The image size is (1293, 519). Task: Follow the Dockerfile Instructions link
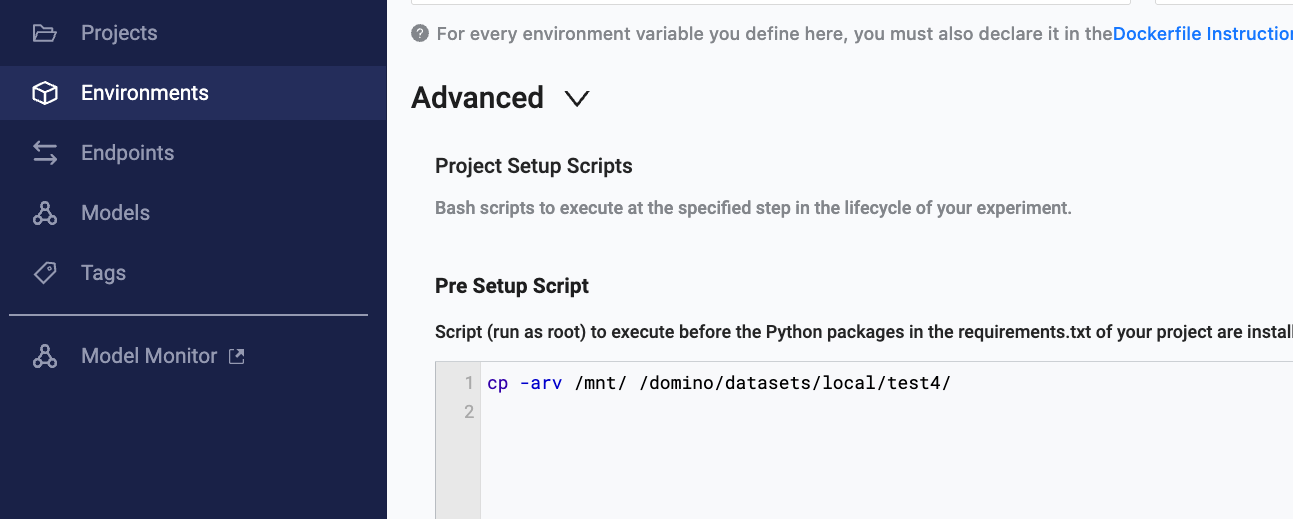[1202, 33]
